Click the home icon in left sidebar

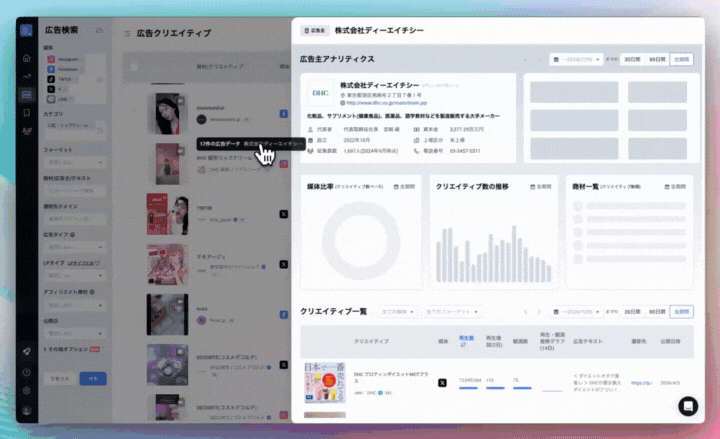pyautogui.click(x=27, y=59)
